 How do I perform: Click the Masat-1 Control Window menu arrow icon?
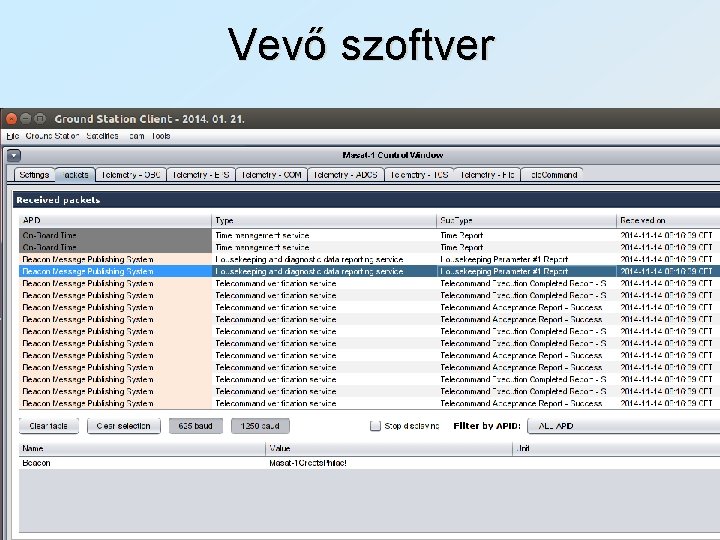[14, 156]
